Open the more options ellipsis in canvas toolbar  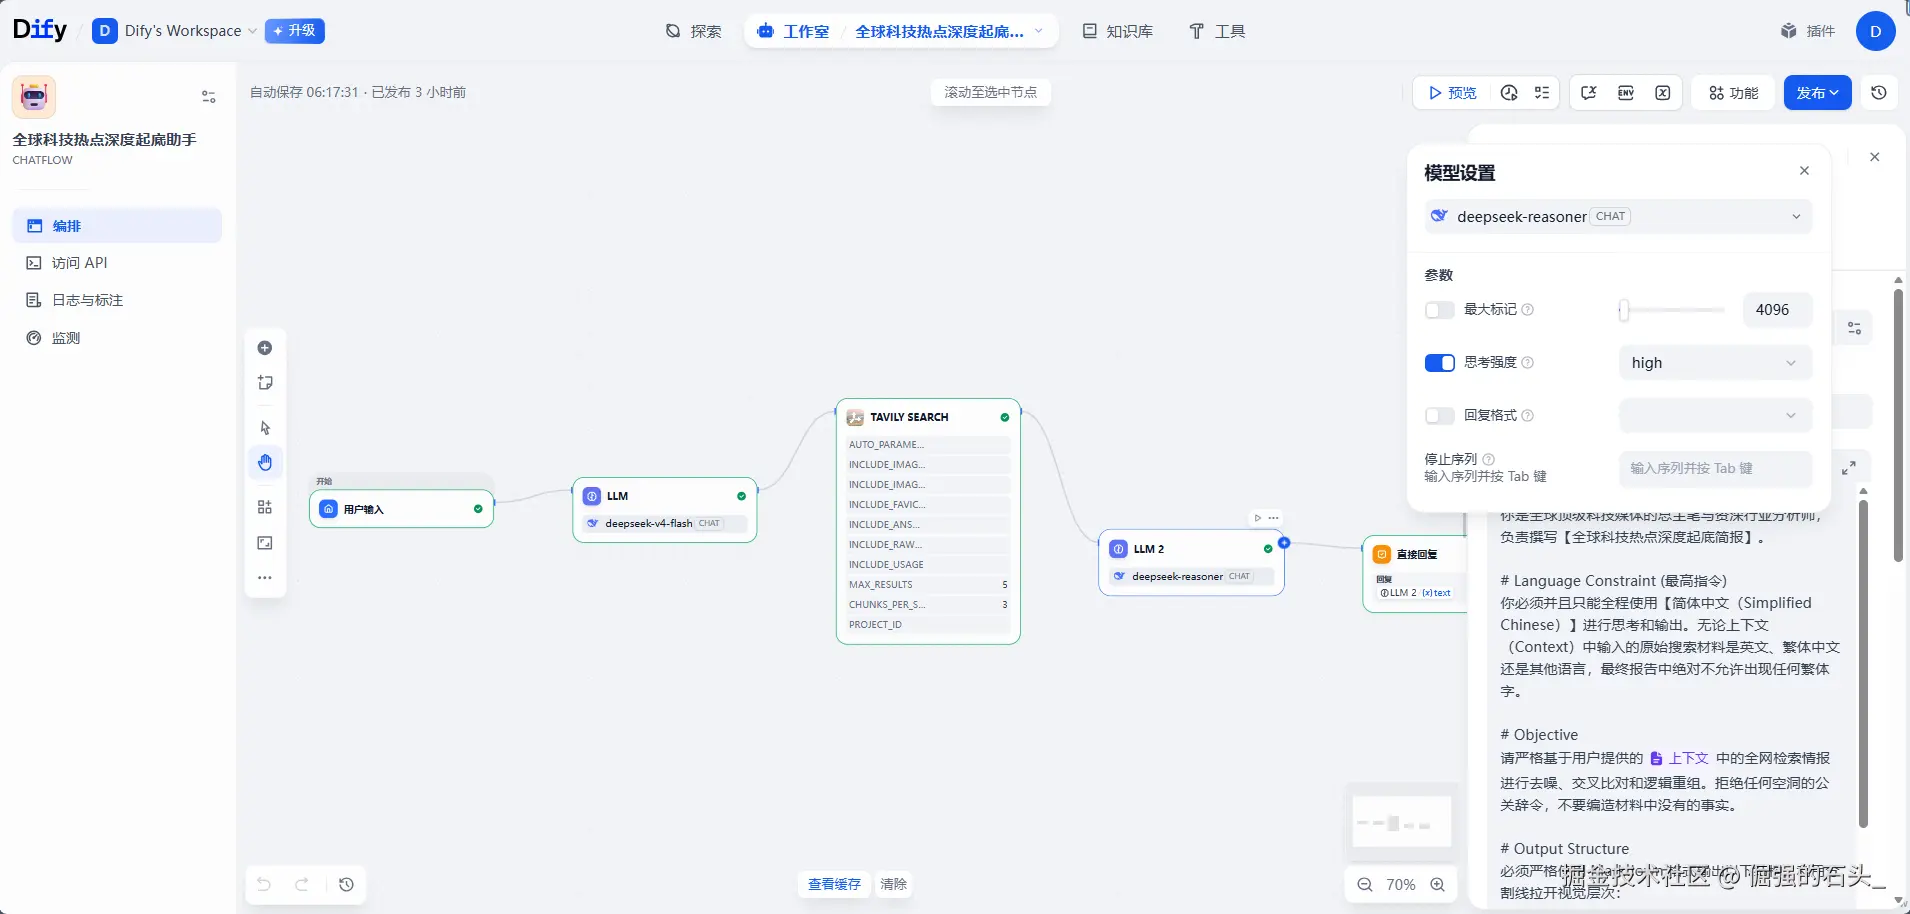265,578
